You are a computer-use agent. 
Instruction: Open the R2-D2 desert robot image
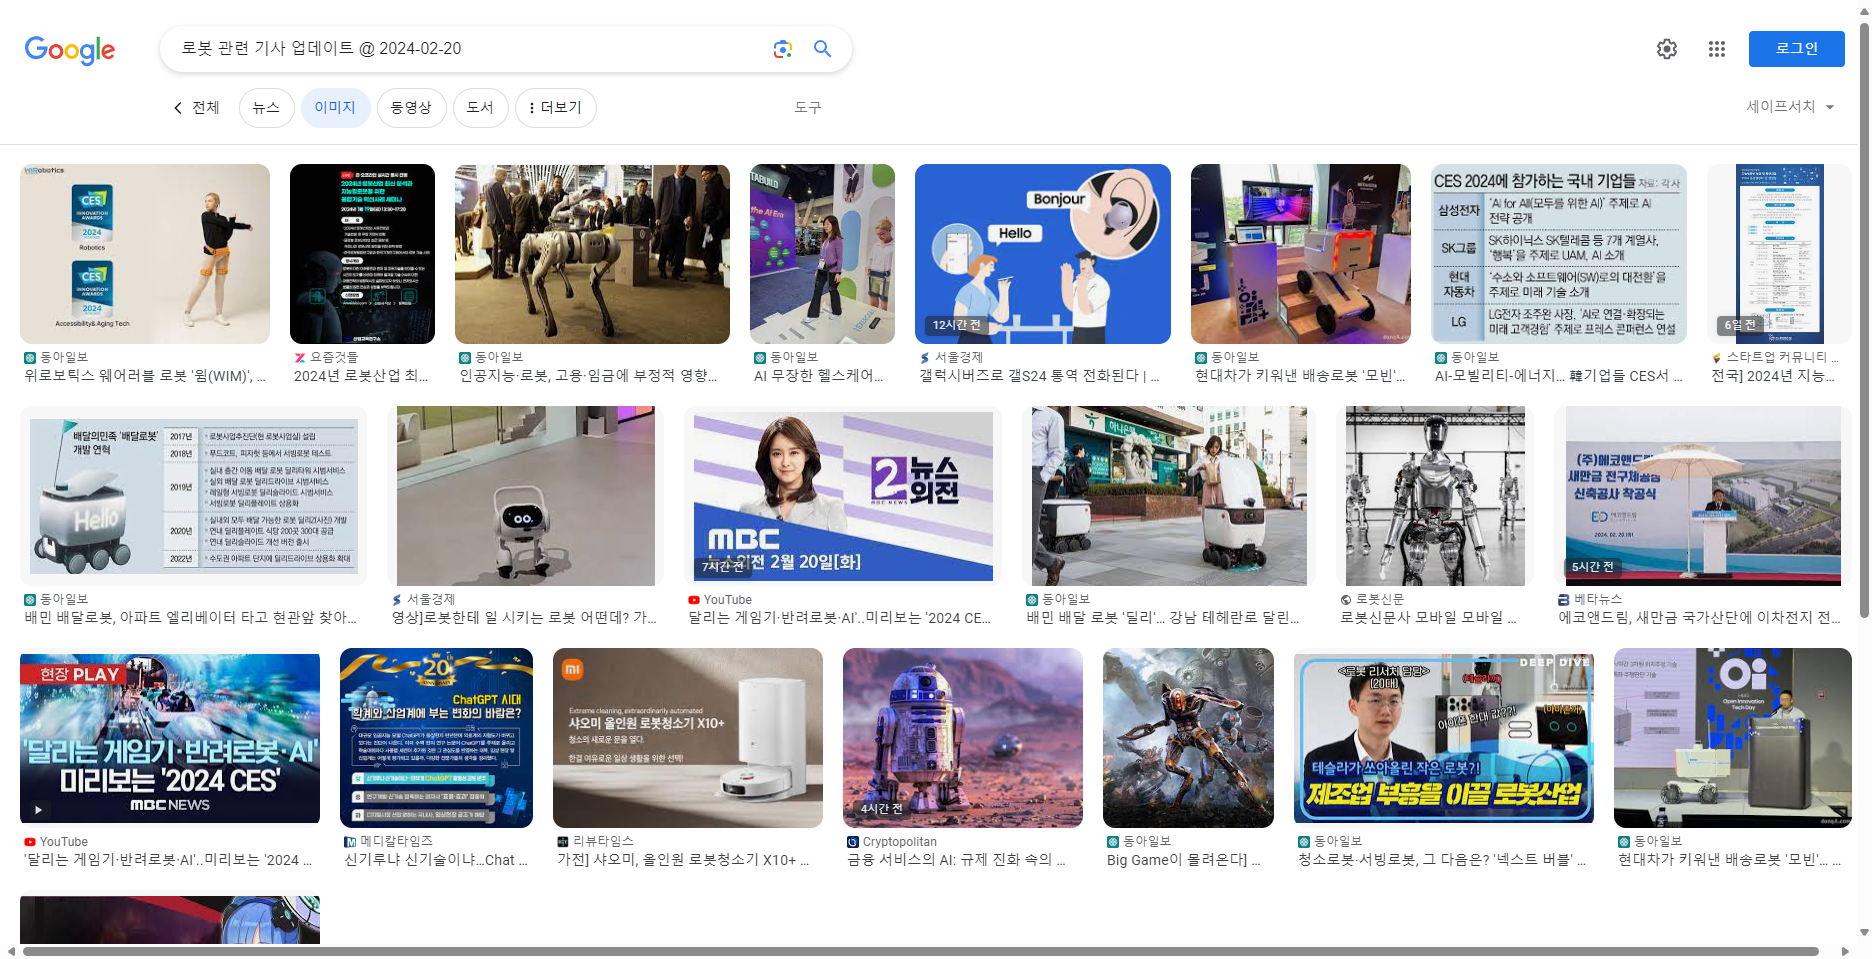pyautogui.click(x=963, y=738)
